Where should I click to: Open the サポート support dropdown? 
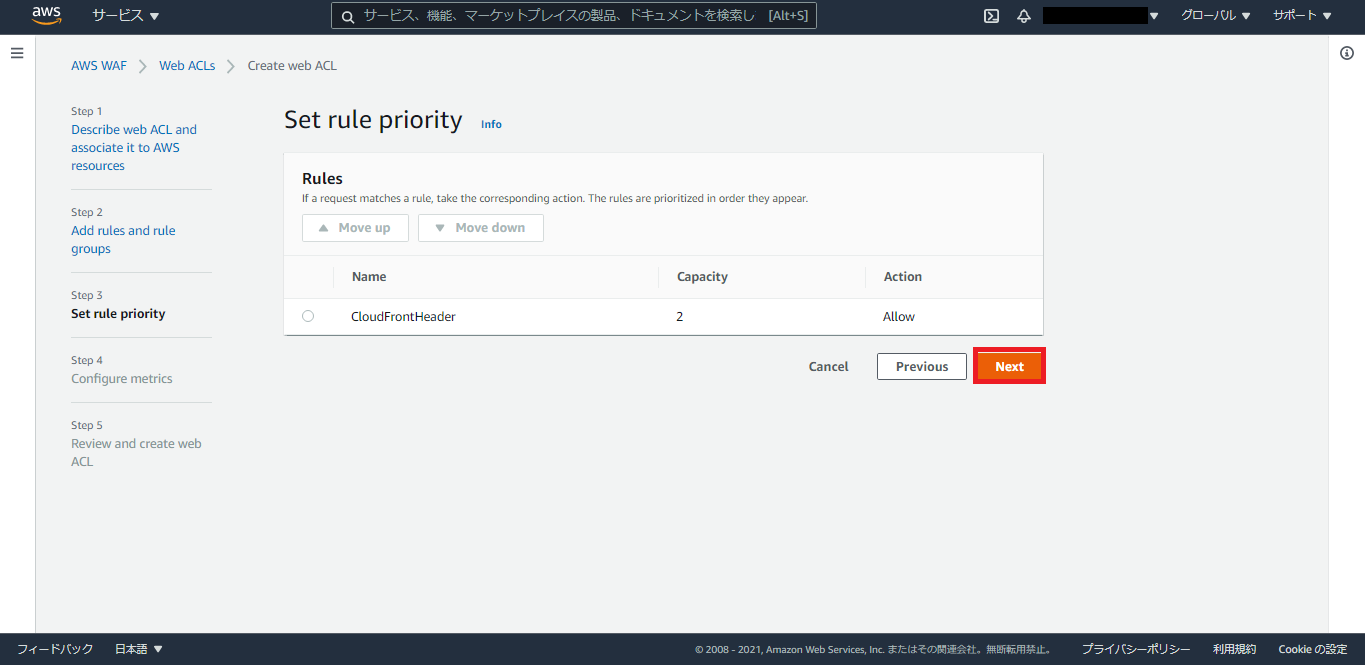(1302, 16)
